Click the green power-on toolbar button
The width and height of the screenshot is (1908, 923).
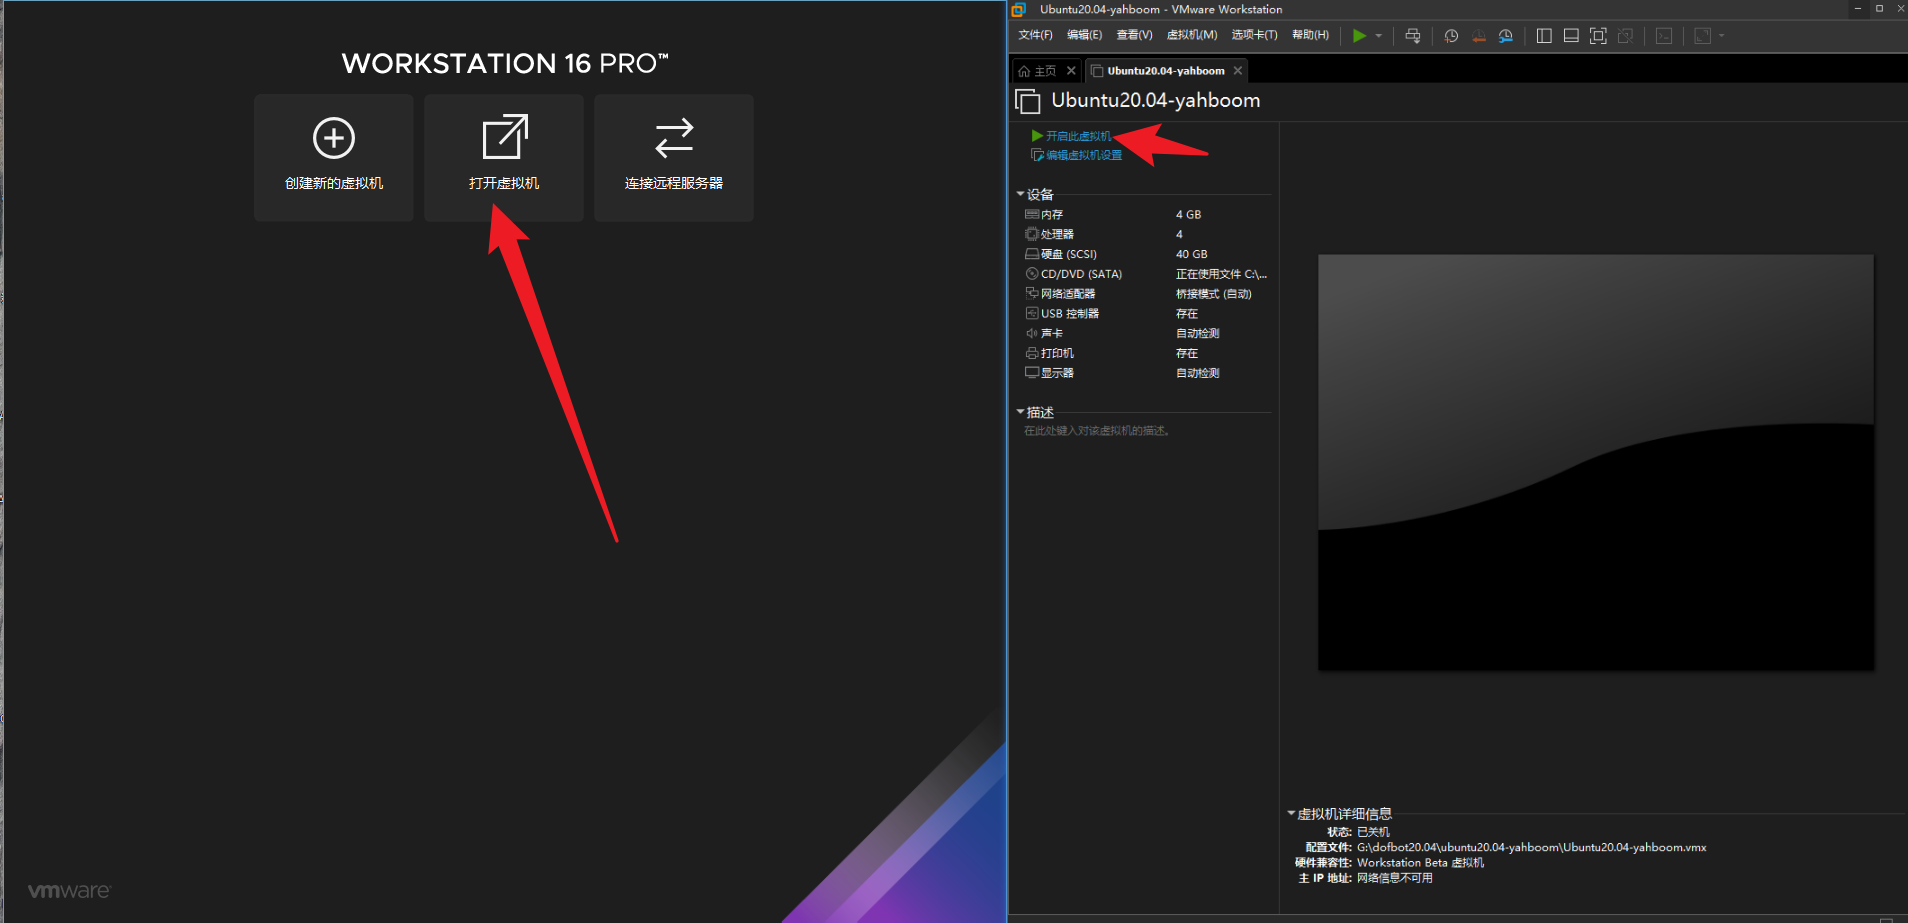1359,36
